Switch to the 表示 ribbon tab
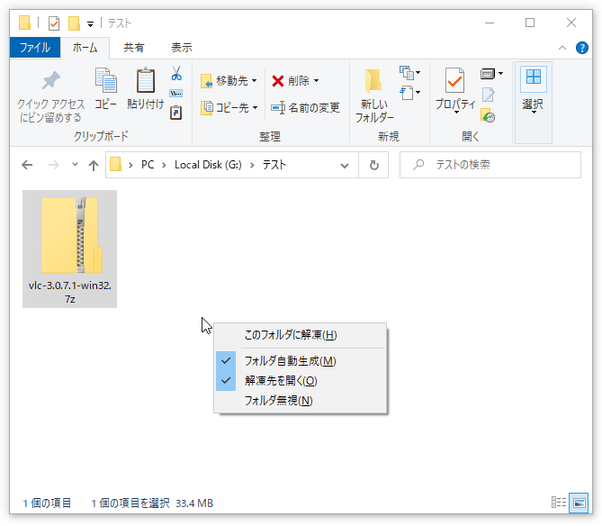 (x=181, y=48)
